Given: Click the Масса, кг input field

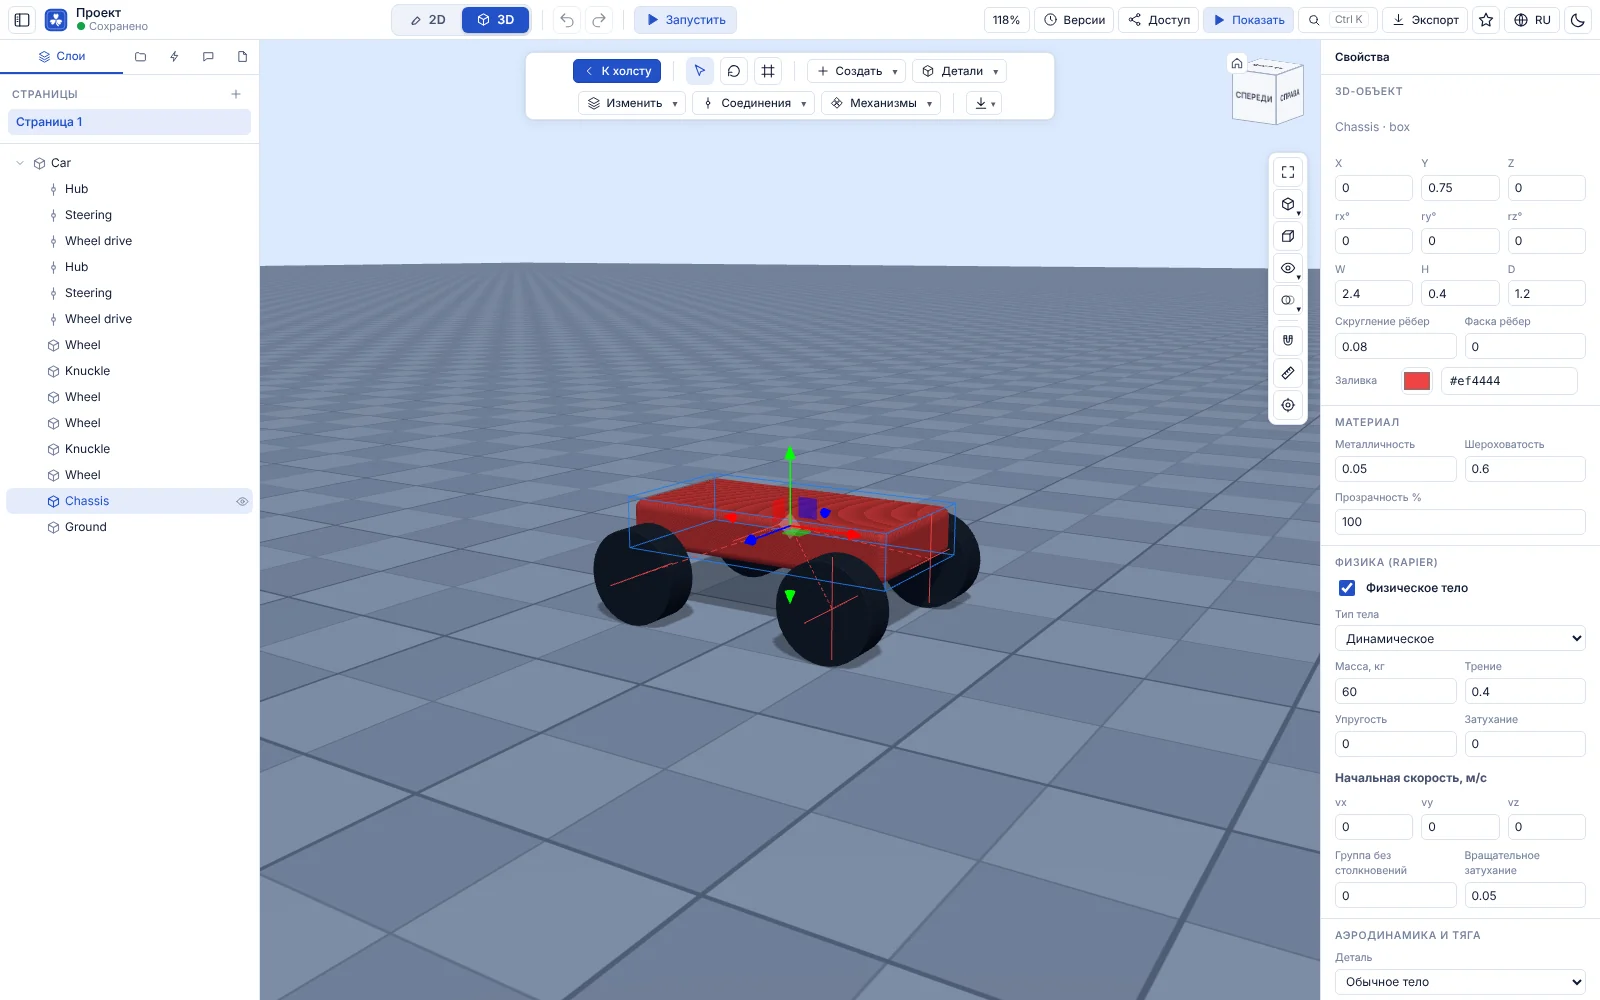Looking at the screenshot, I should point(1395,691).
